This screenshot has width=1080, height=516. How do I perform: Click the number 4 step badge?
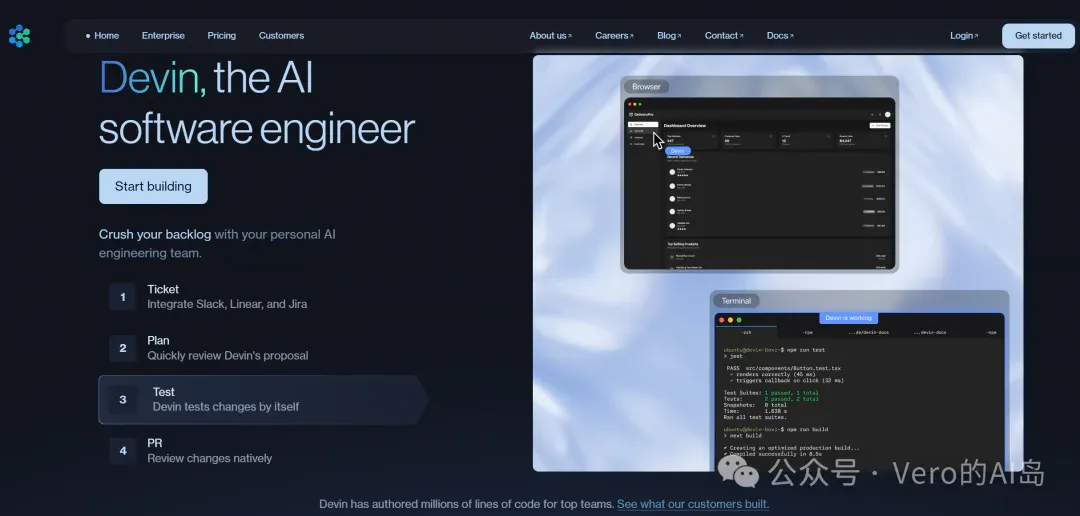pyautogui.click(x=123, y=451)
